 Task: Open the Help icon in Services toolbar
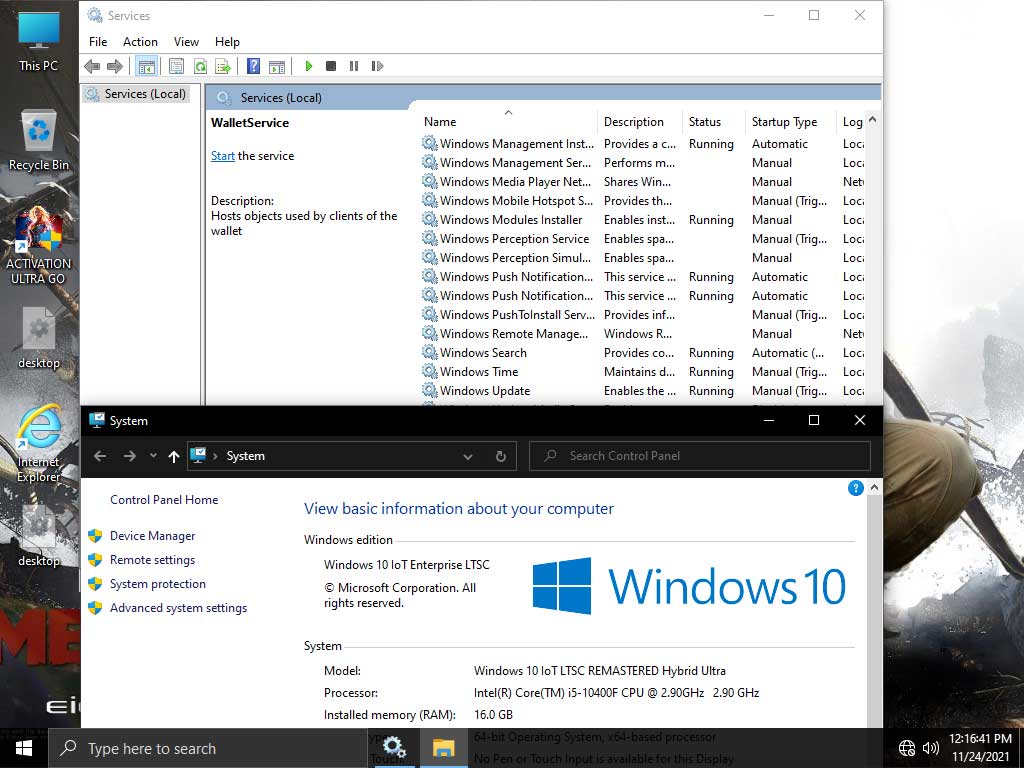click(x=253, y=66)
